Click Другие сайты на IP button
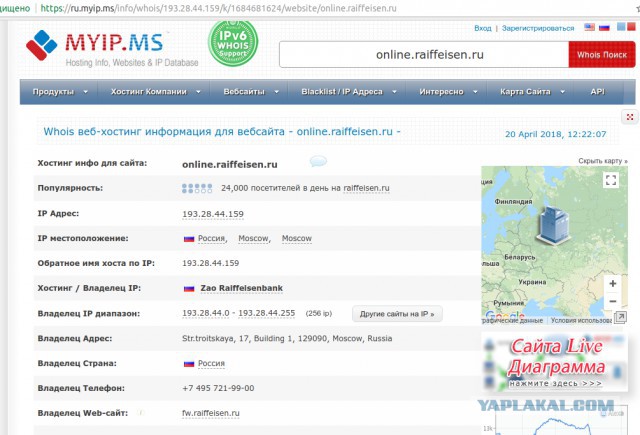The height and width of the screenshot is (435, 640). pyautogui.click(x=397, y=314)
